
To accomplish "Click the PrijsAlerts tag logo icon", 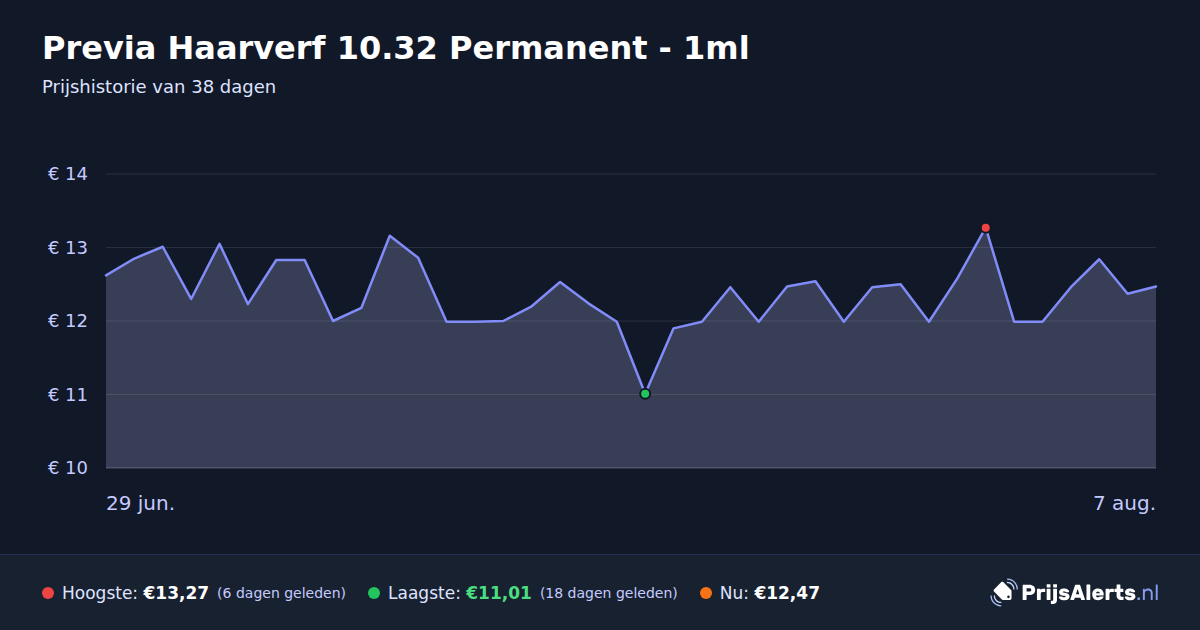I will coord(1003,592).
